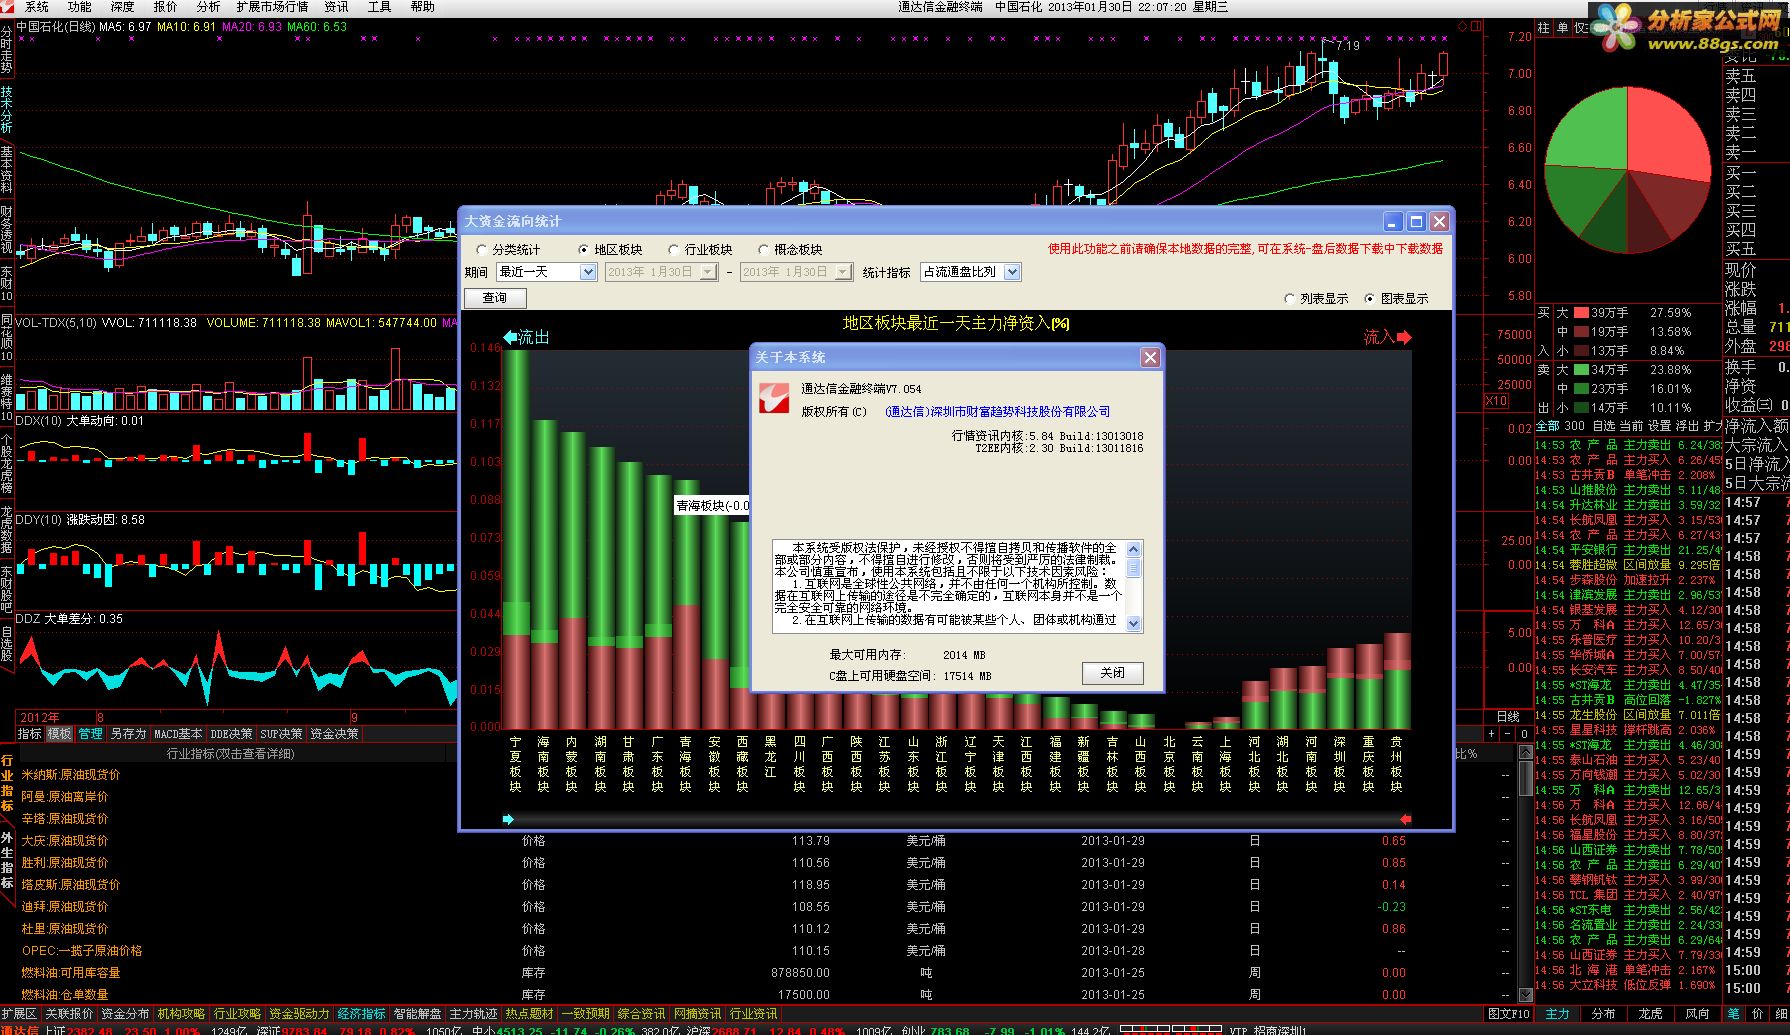Open the end date picker dropdown
1790x1035 pixels.
842,272
